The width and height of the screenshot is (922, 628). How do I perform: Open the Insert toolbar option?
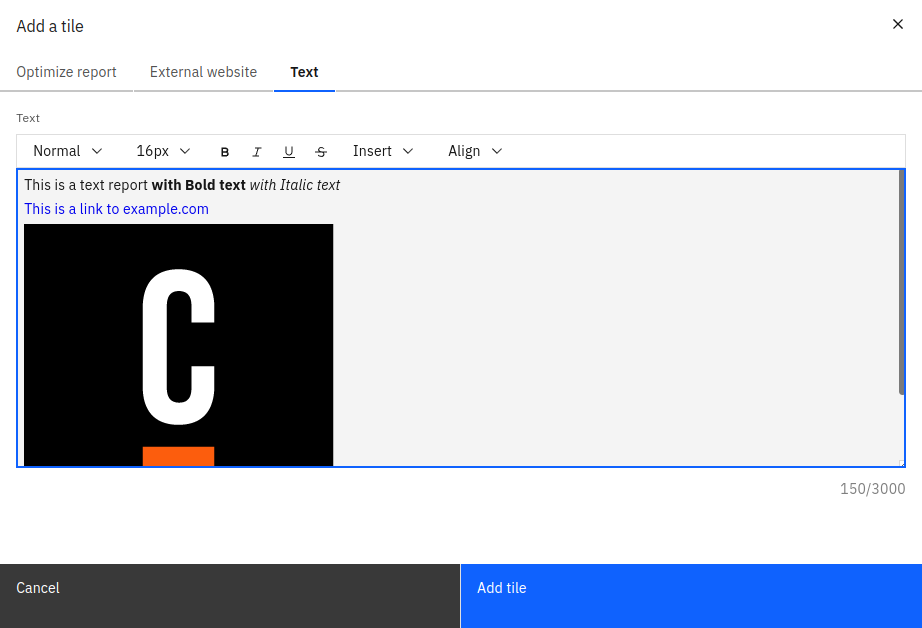point(383,151)
